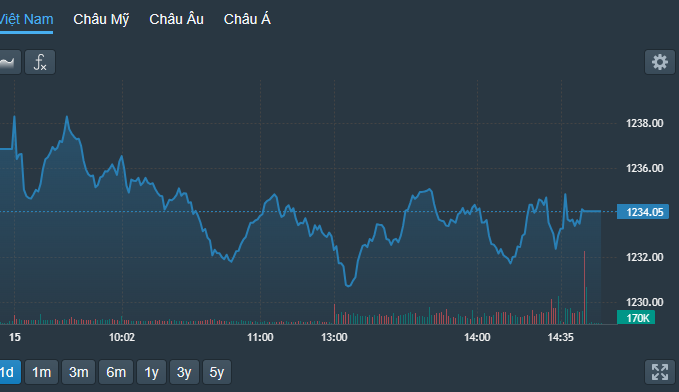This screenshot has width=679, height=392.
Task: Open chart settings gear icon
Action: pyautogui.click(x=660, y=62)
